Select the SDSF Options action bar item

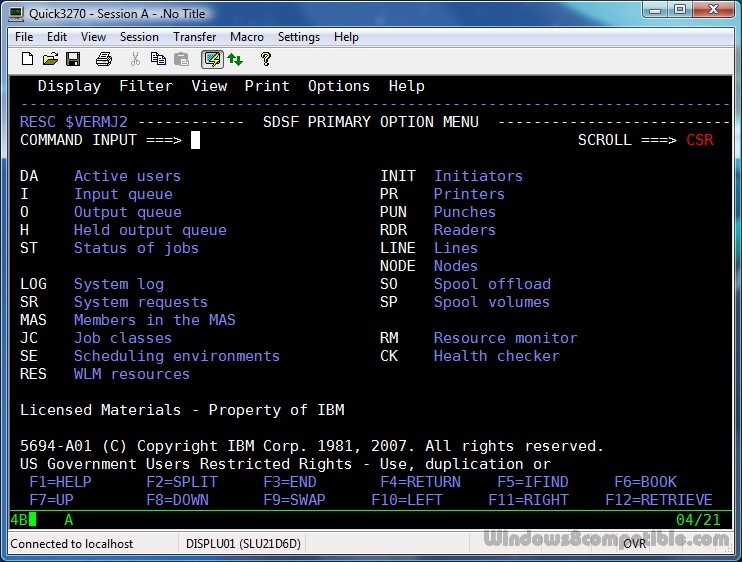339,86
